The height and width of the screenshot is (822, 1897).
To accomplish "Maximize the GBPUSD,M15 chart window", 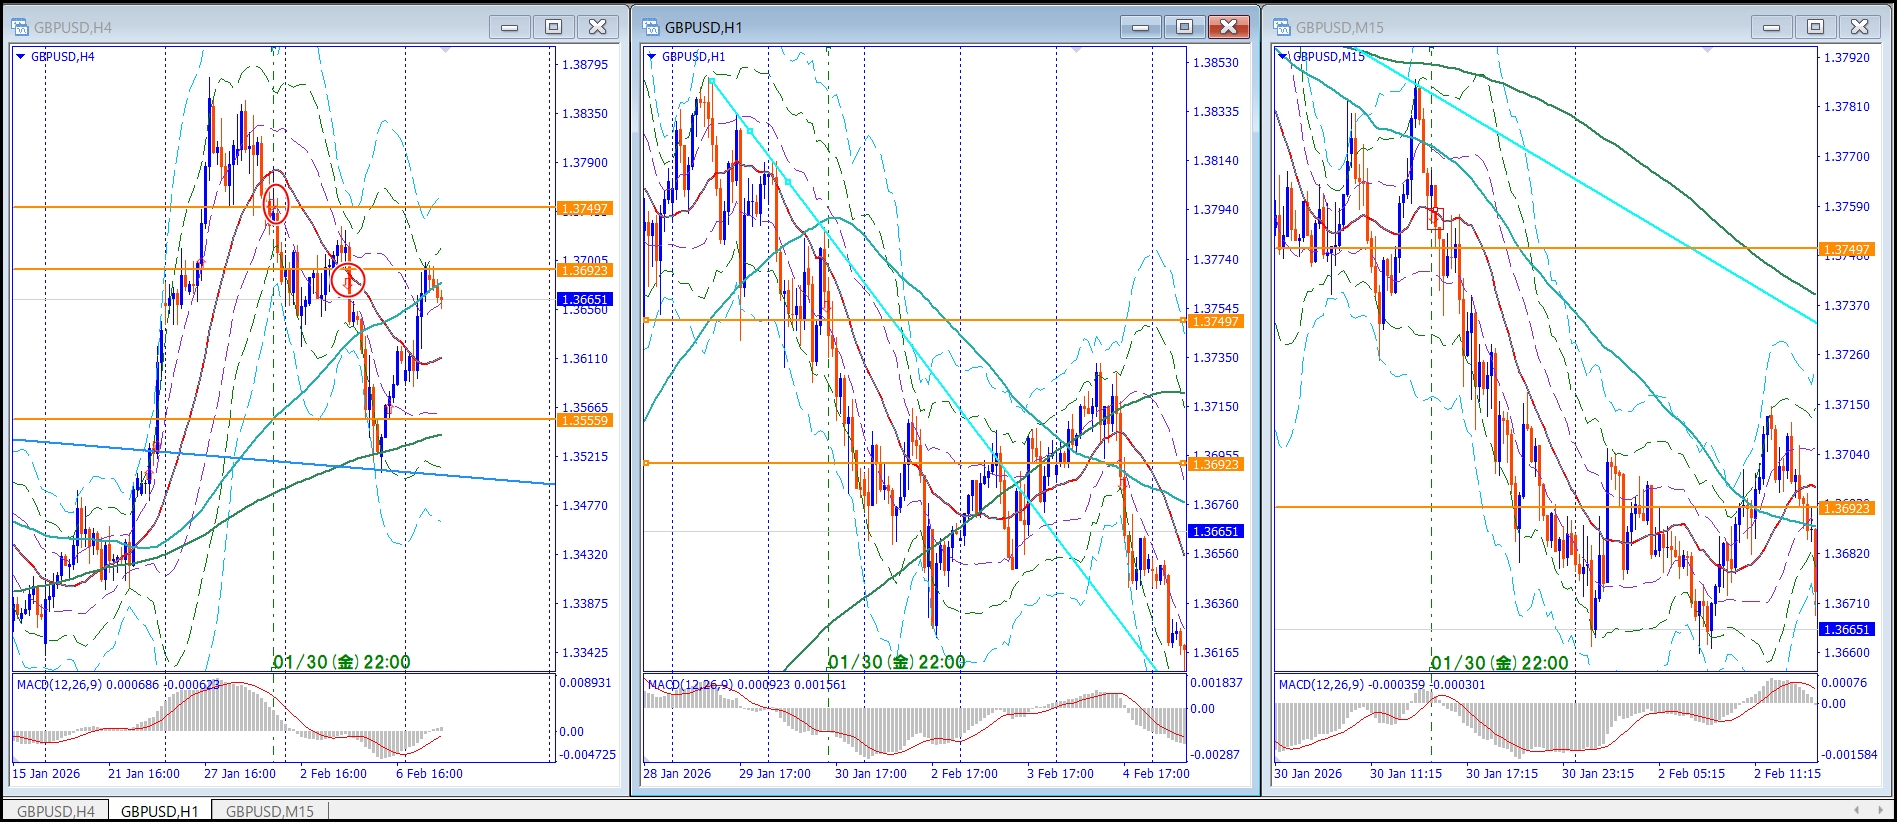I will pos(1815,27).
